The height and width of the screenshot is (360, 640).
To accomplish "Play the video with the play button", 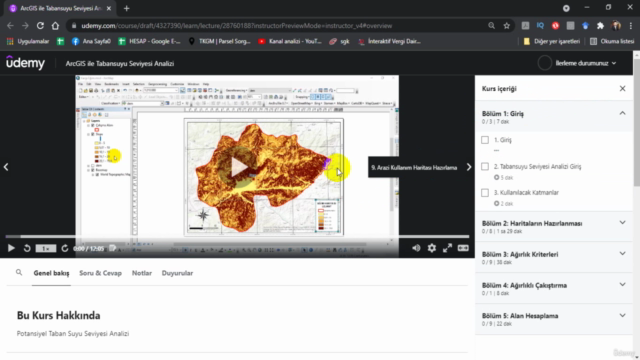I will click(11, 248).
